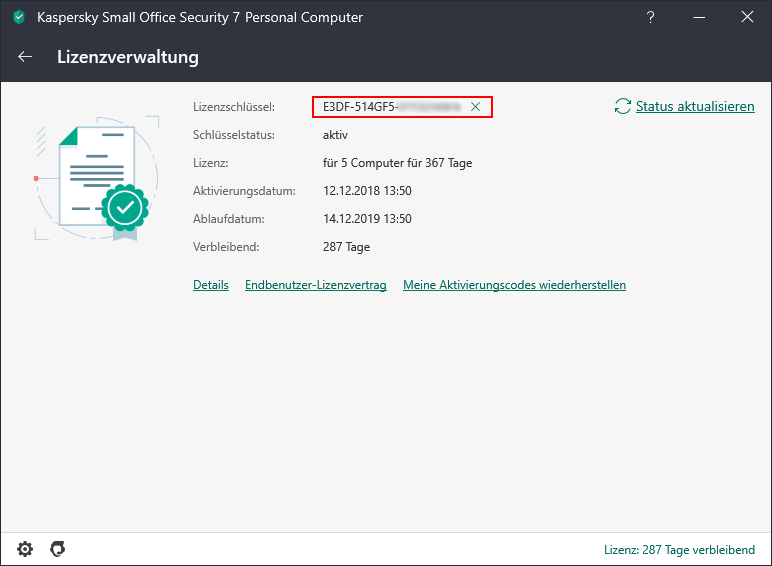Click Meine Aktivierungscodes wiederherstellen
Screen dimensions: 772x566
tap(514, 285)
